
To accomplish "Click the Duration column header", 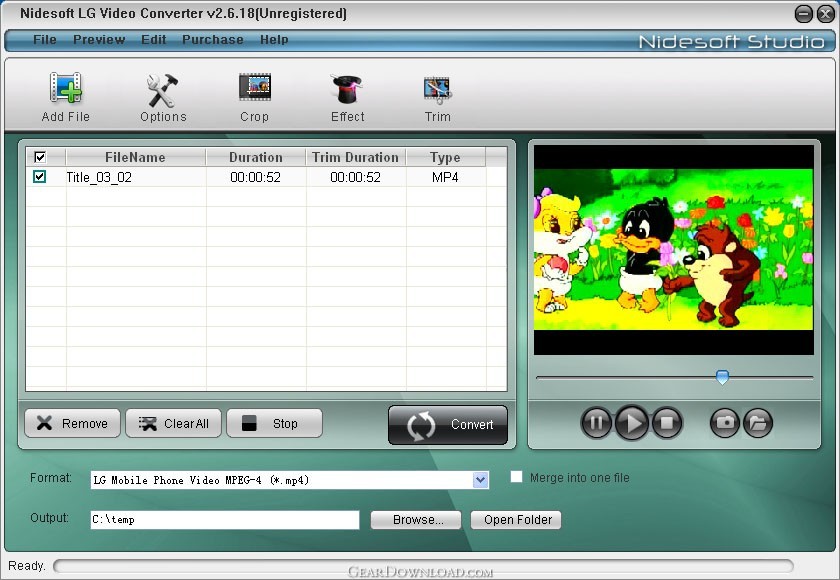I will tap(256, 157).
